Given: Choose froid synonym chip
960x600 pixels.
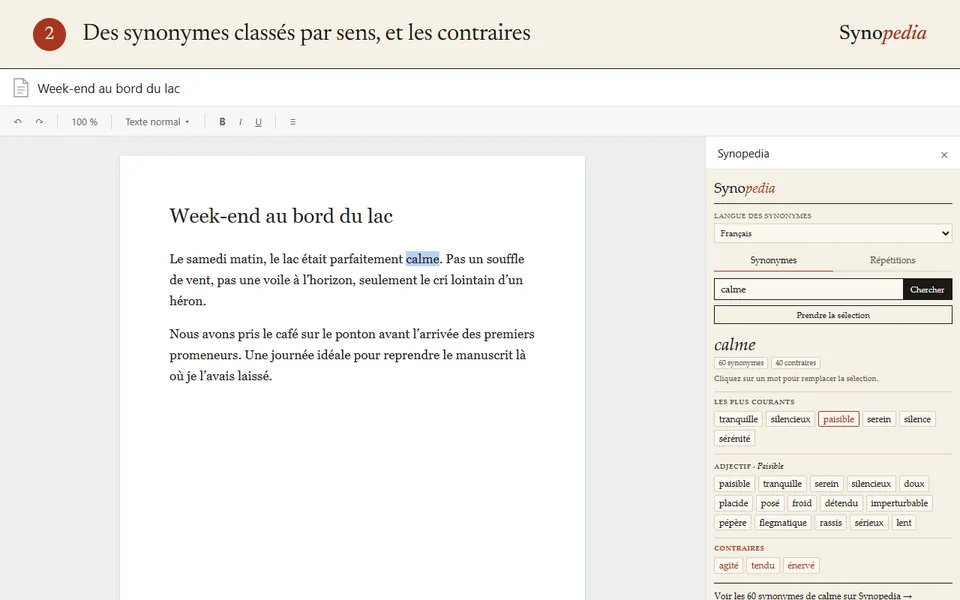Looking at the screenshot, I should point(801,503).
